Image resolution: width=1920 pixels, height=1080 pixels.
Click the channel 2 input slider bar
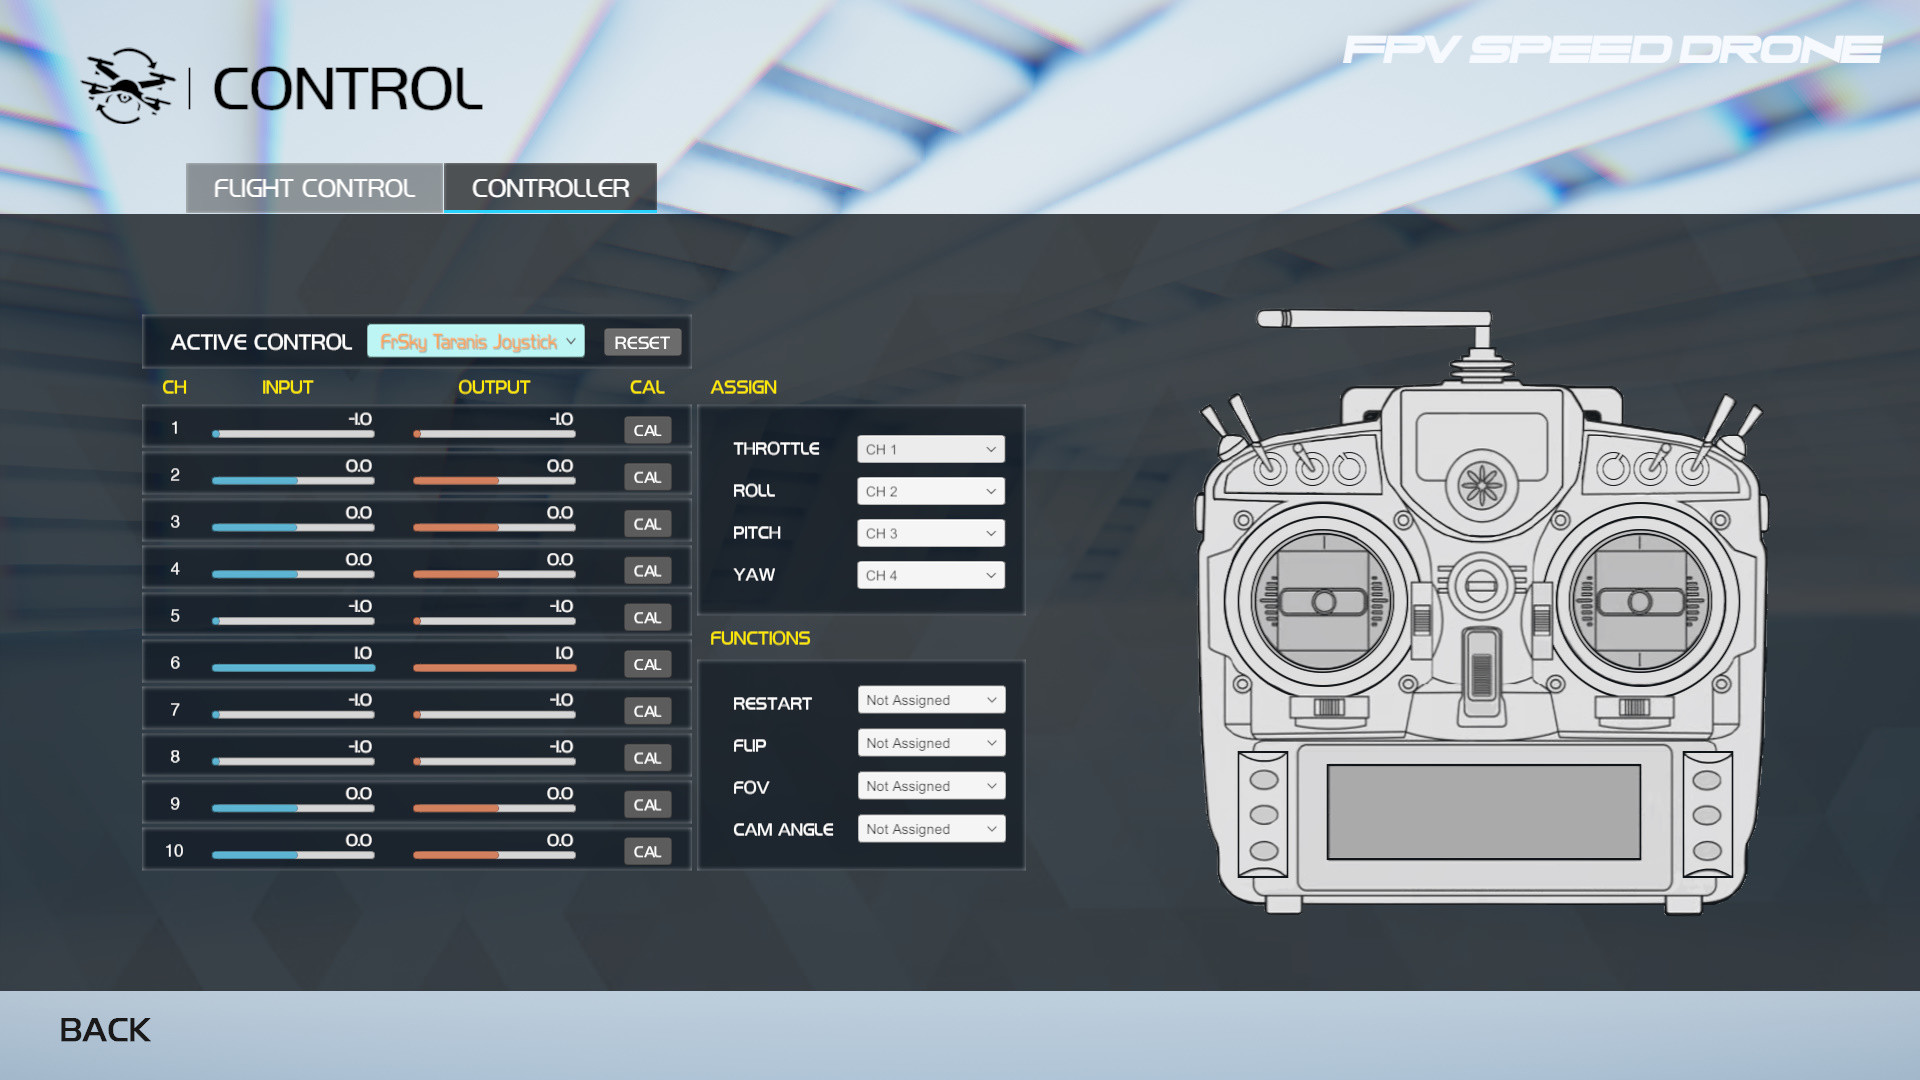(293, 481)
